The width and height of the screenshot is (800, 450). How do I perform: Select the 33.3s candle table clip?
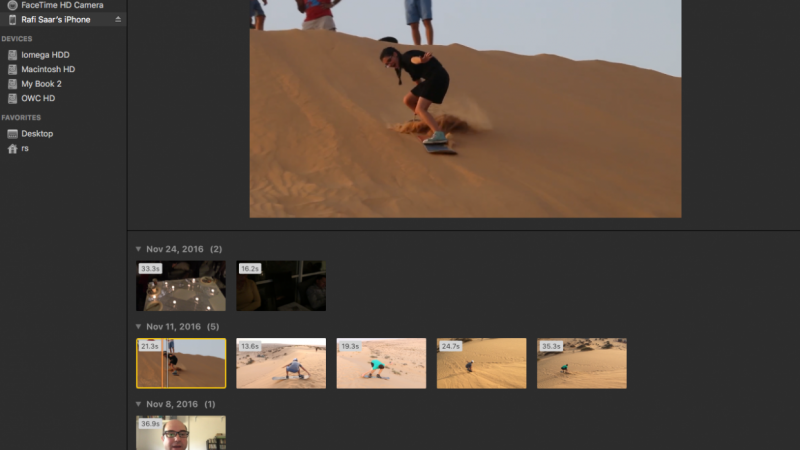(181, 286)
